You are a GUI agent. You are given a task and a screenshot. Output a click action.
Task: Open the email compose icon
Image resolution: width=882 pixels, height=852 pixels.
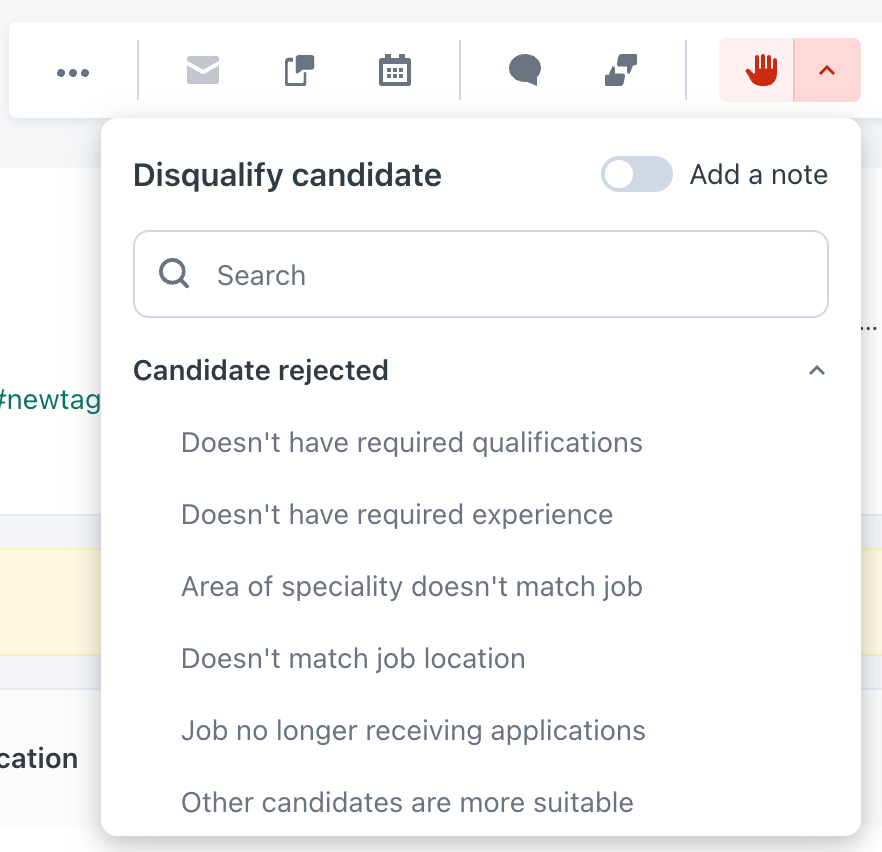click(203, 70)
